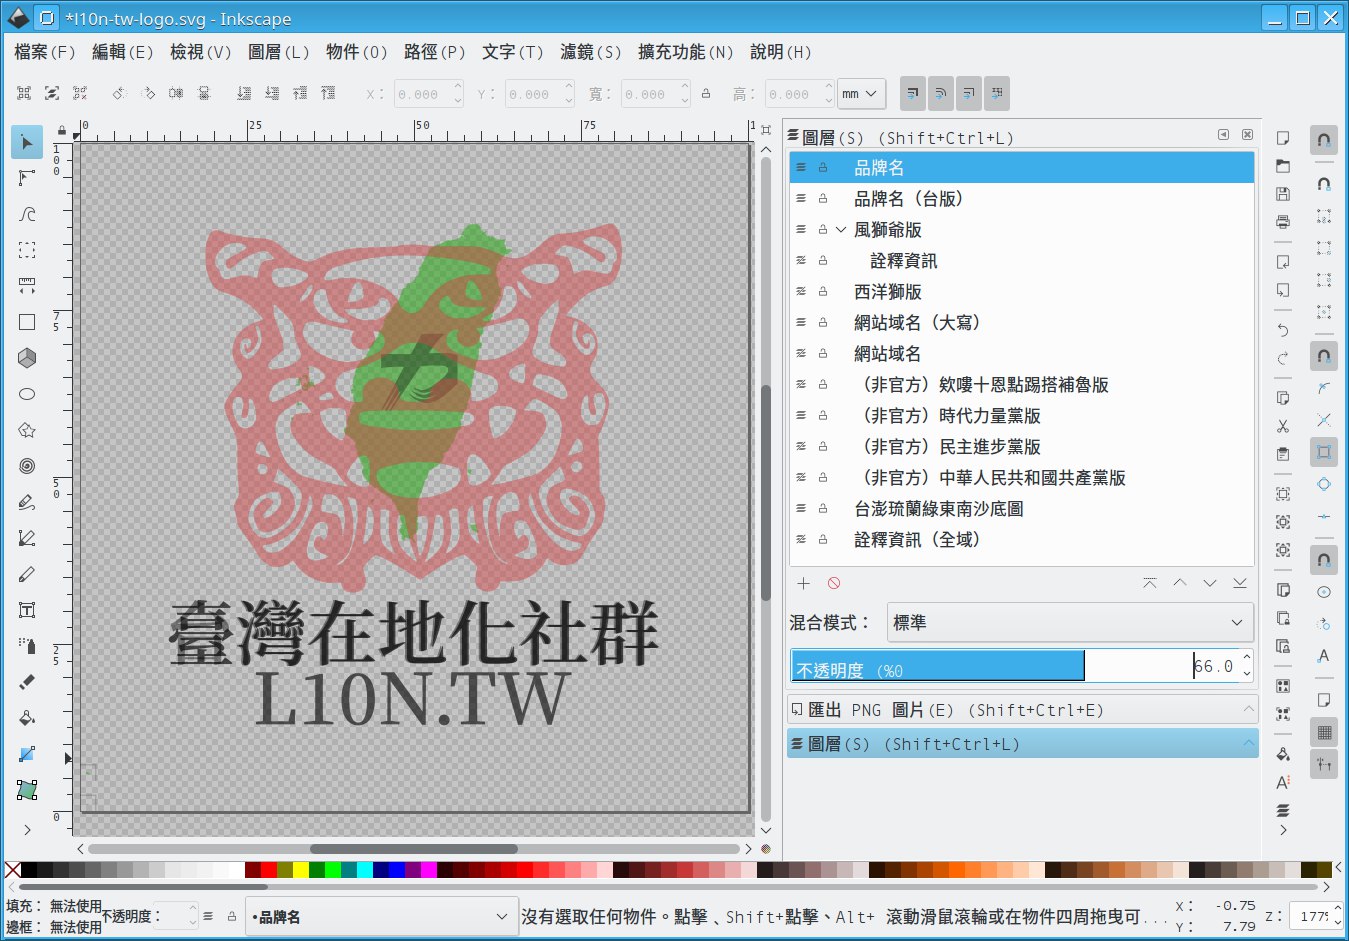The height and width of the screenshot is (941, 1349).
Task: Select the Text tool
Action: (x=27, y=610)
